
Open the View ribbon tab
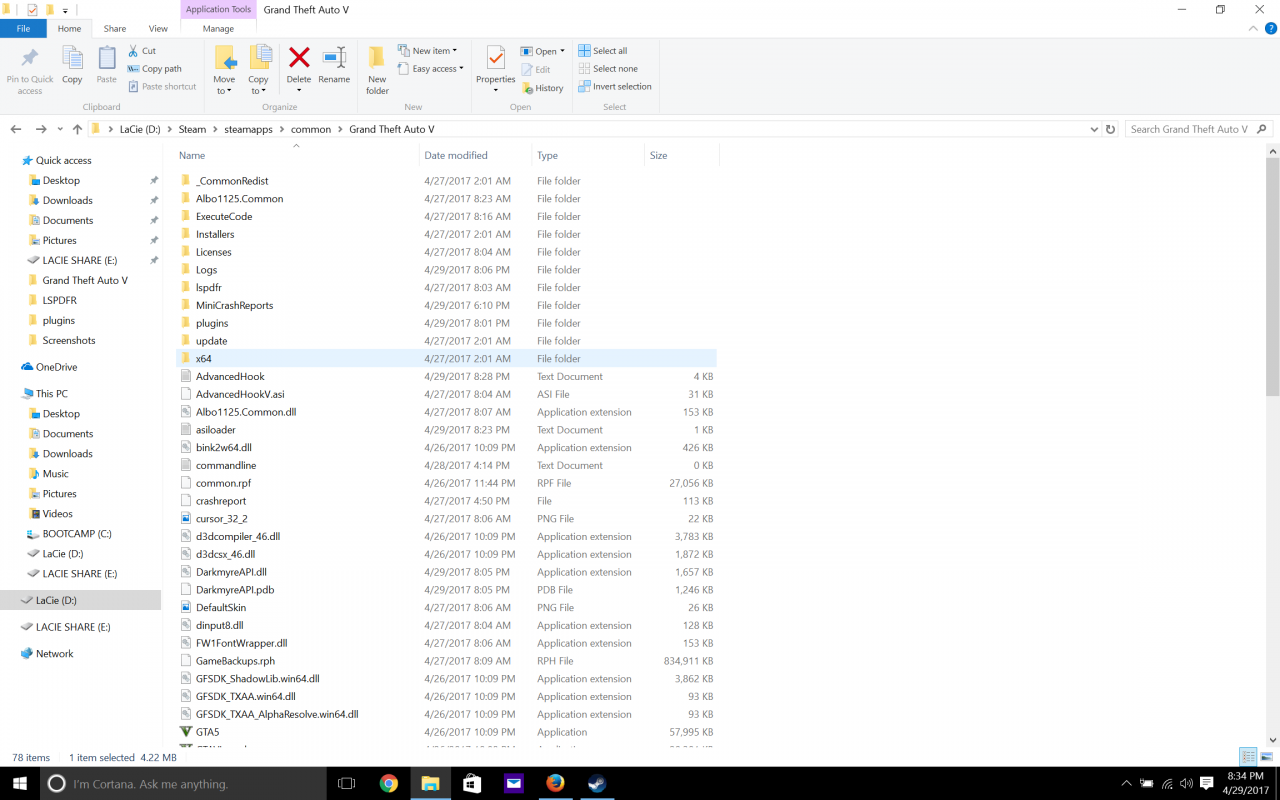[x=158, y=29]
